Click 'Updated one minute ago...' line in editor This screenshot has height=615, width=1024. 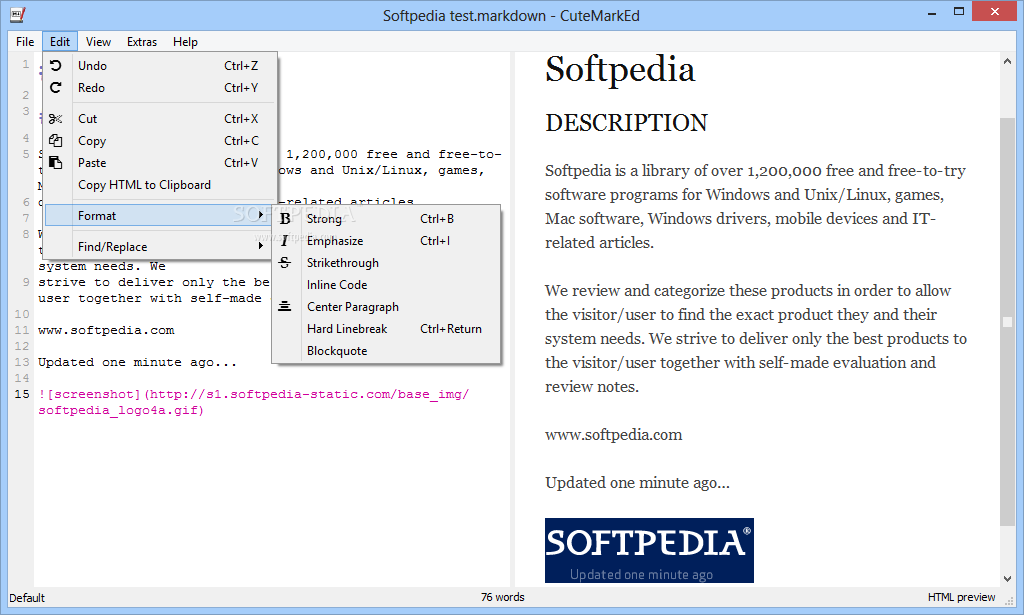[137, 362]
